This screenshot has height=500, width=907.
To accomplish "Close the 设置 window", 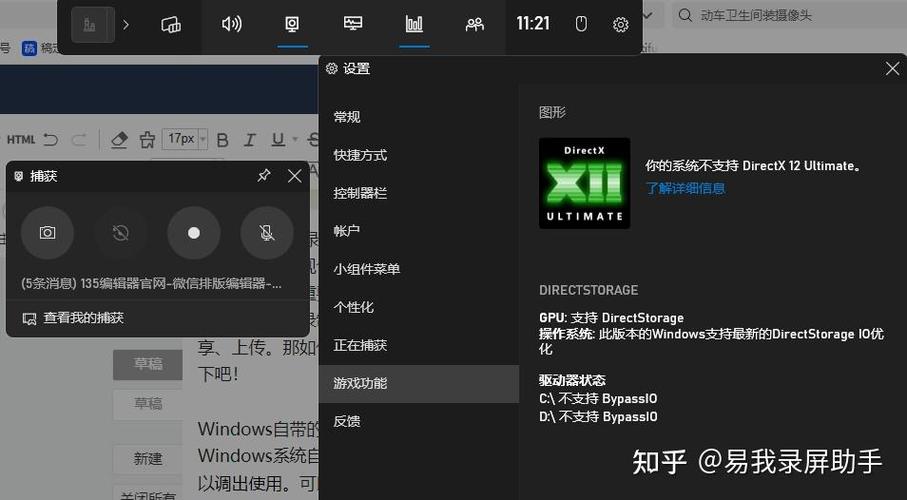I will 892,69.
